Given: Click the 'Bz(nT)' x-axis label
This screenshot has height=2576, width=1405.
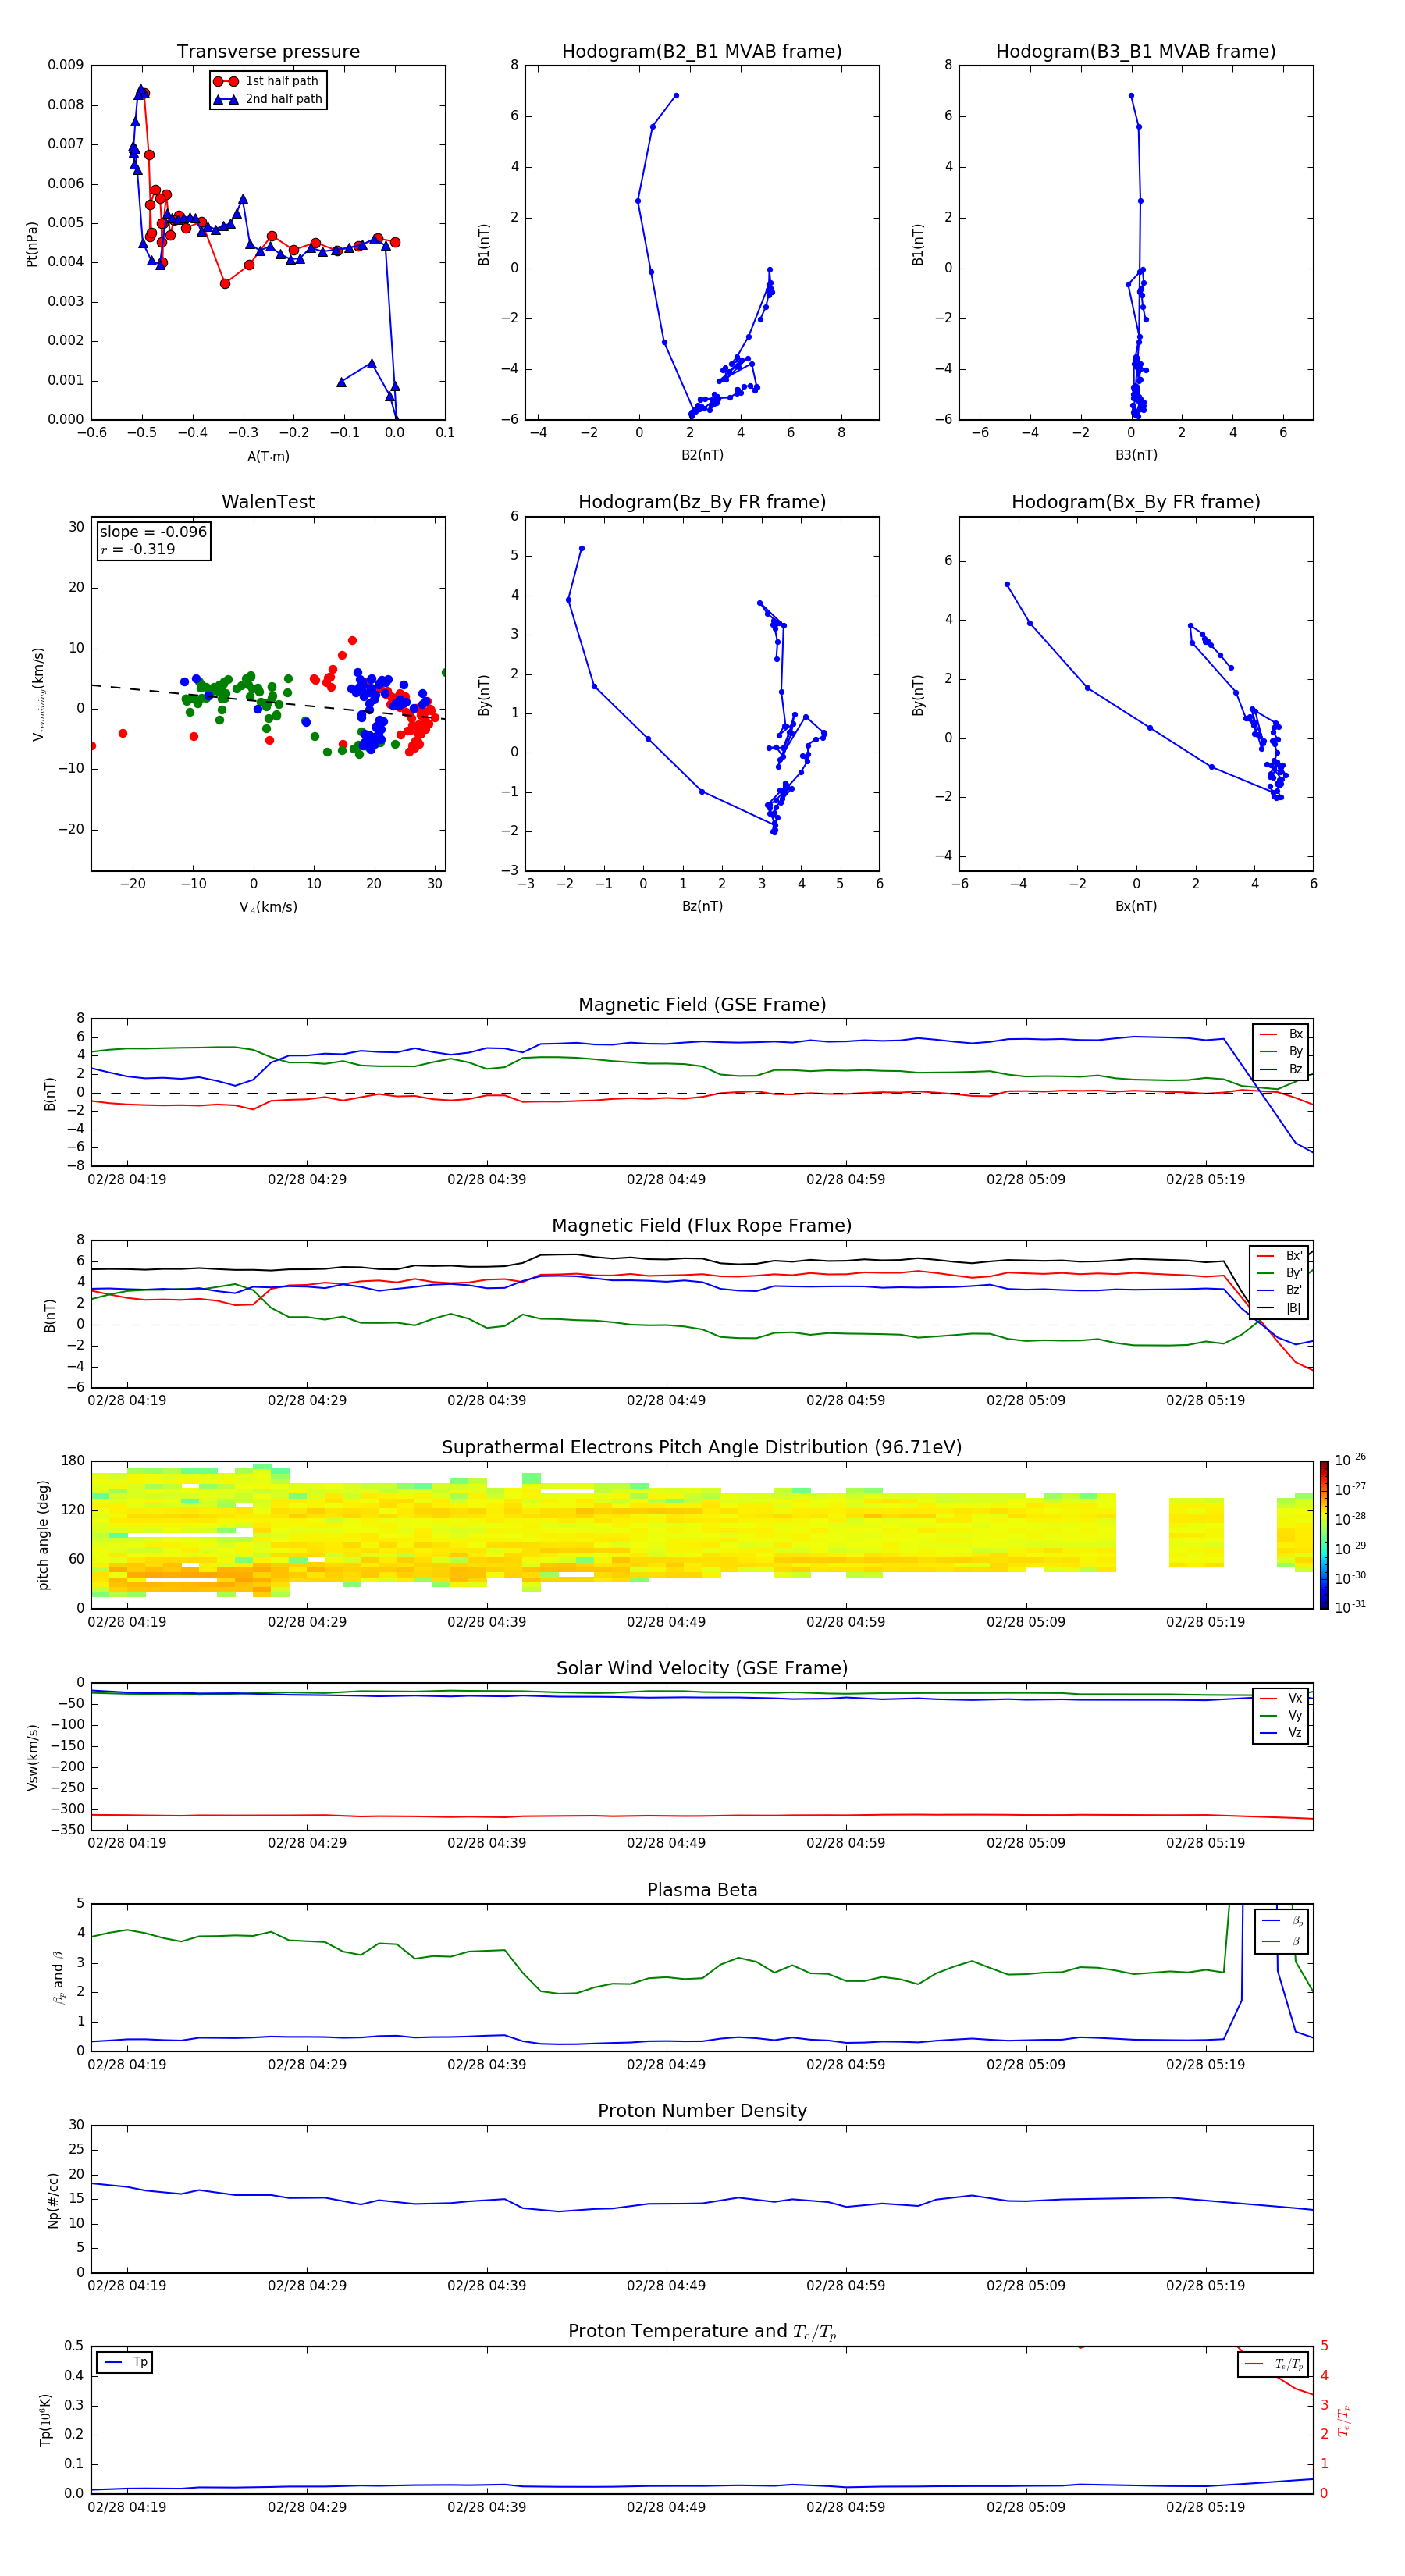Looking at the screenshot, I should (702, 906).
